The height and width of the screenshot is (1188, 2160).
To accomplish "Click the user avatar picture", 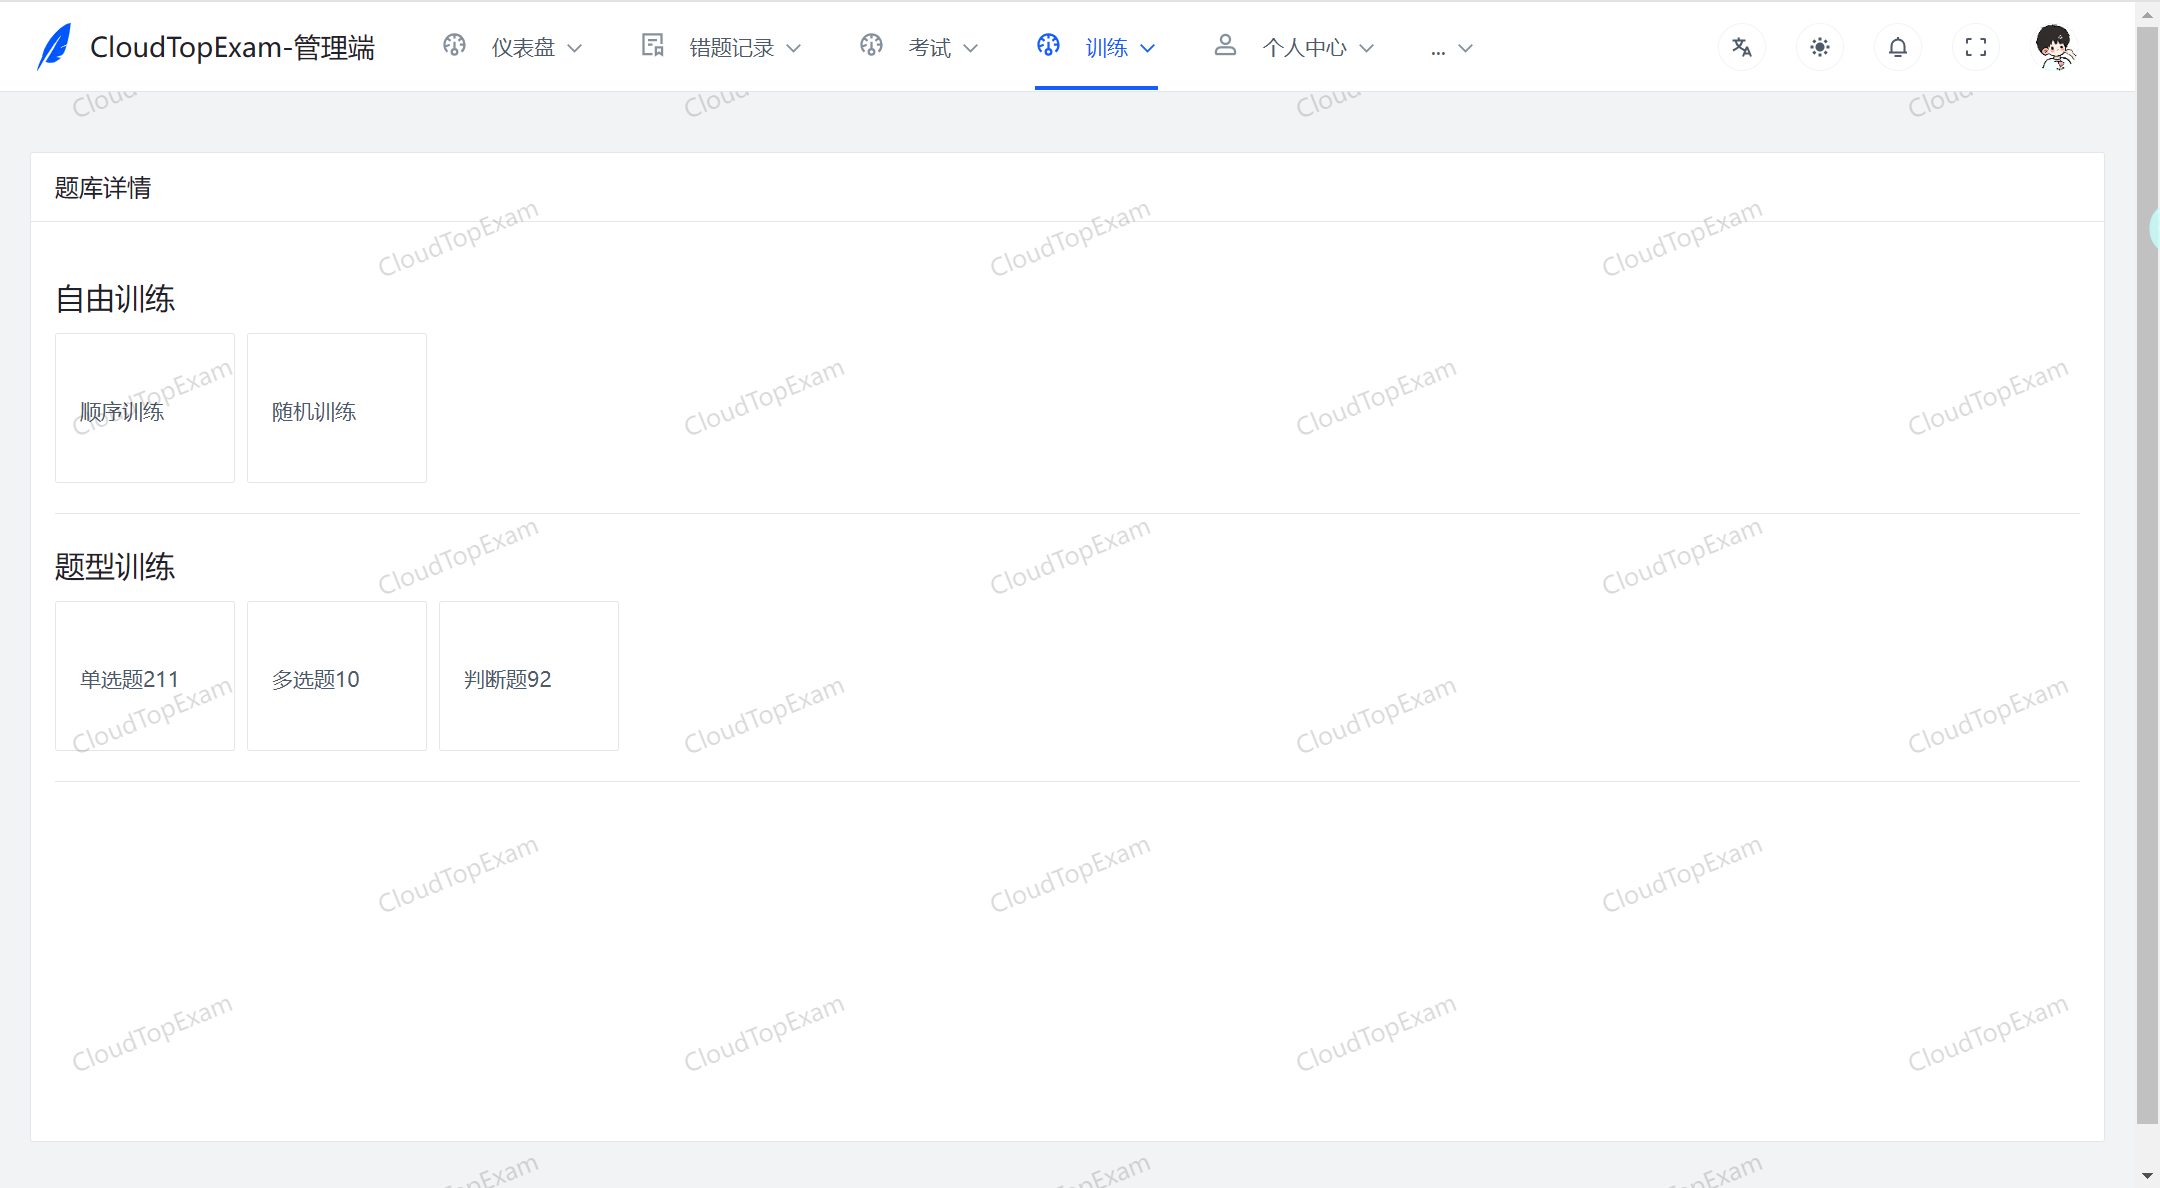I will [x=2054, y=47].
